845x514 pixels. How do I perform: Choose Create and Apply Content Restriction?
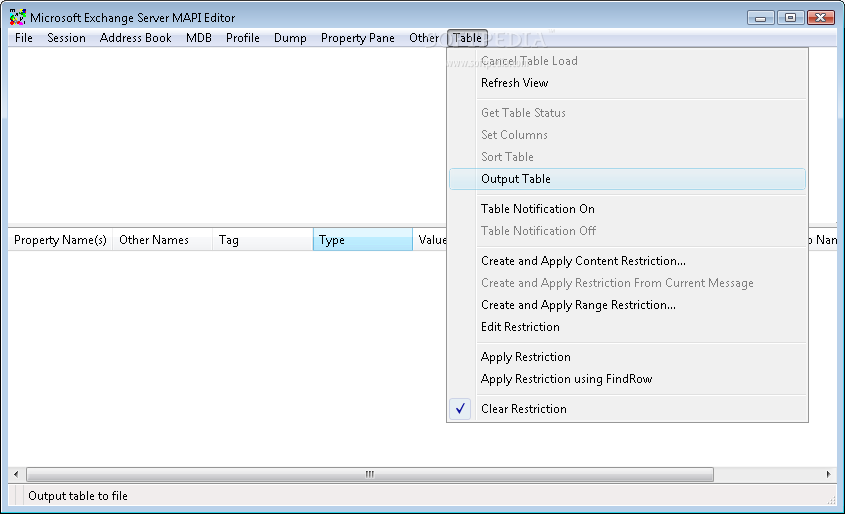click(627, 261)
